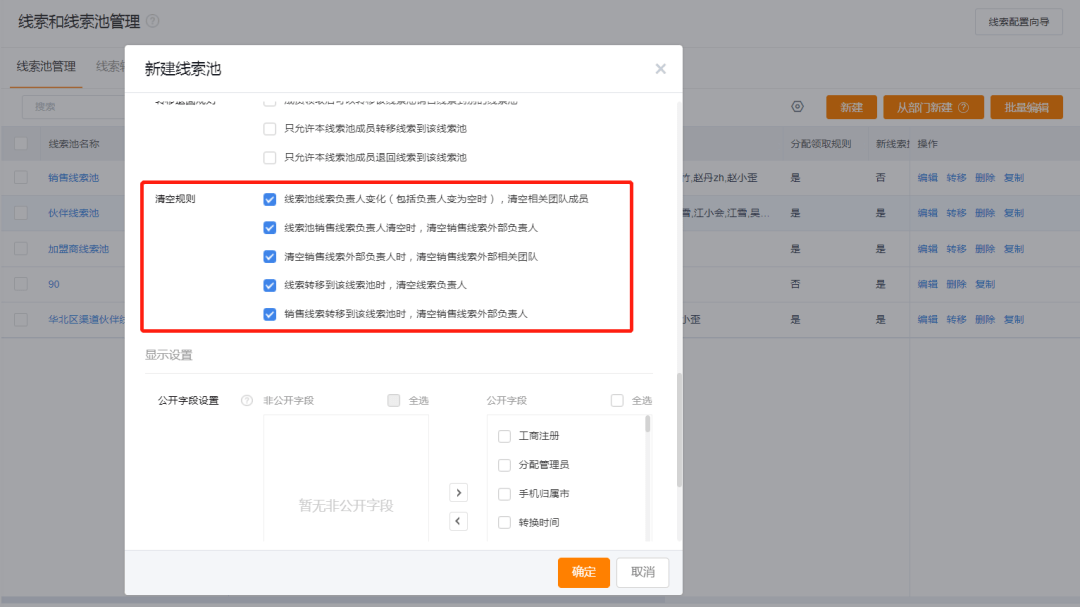Uncheck 线索转移到该线索池时 清空线索负责人
The height and width of the screenshot is (607, 1080).
(x=269, y=285)
